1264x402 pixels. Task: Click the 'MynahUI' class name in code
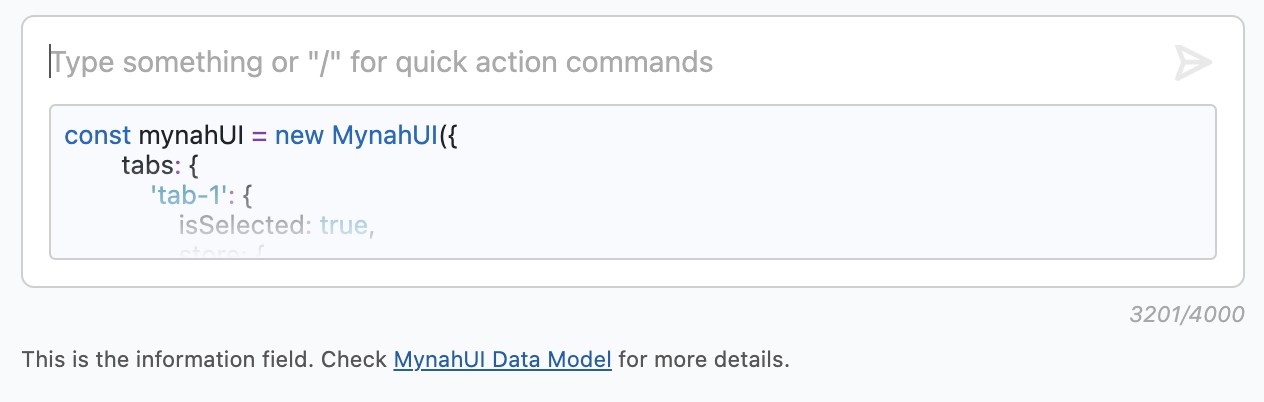pyautogui.click(x=385, y=135)
